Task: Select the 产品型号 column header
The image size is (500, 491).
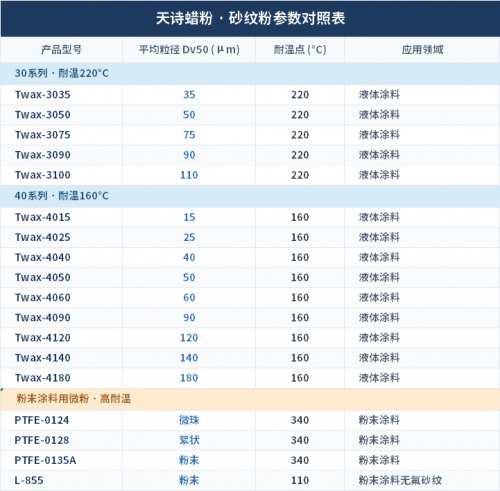Action: point(61,50)
